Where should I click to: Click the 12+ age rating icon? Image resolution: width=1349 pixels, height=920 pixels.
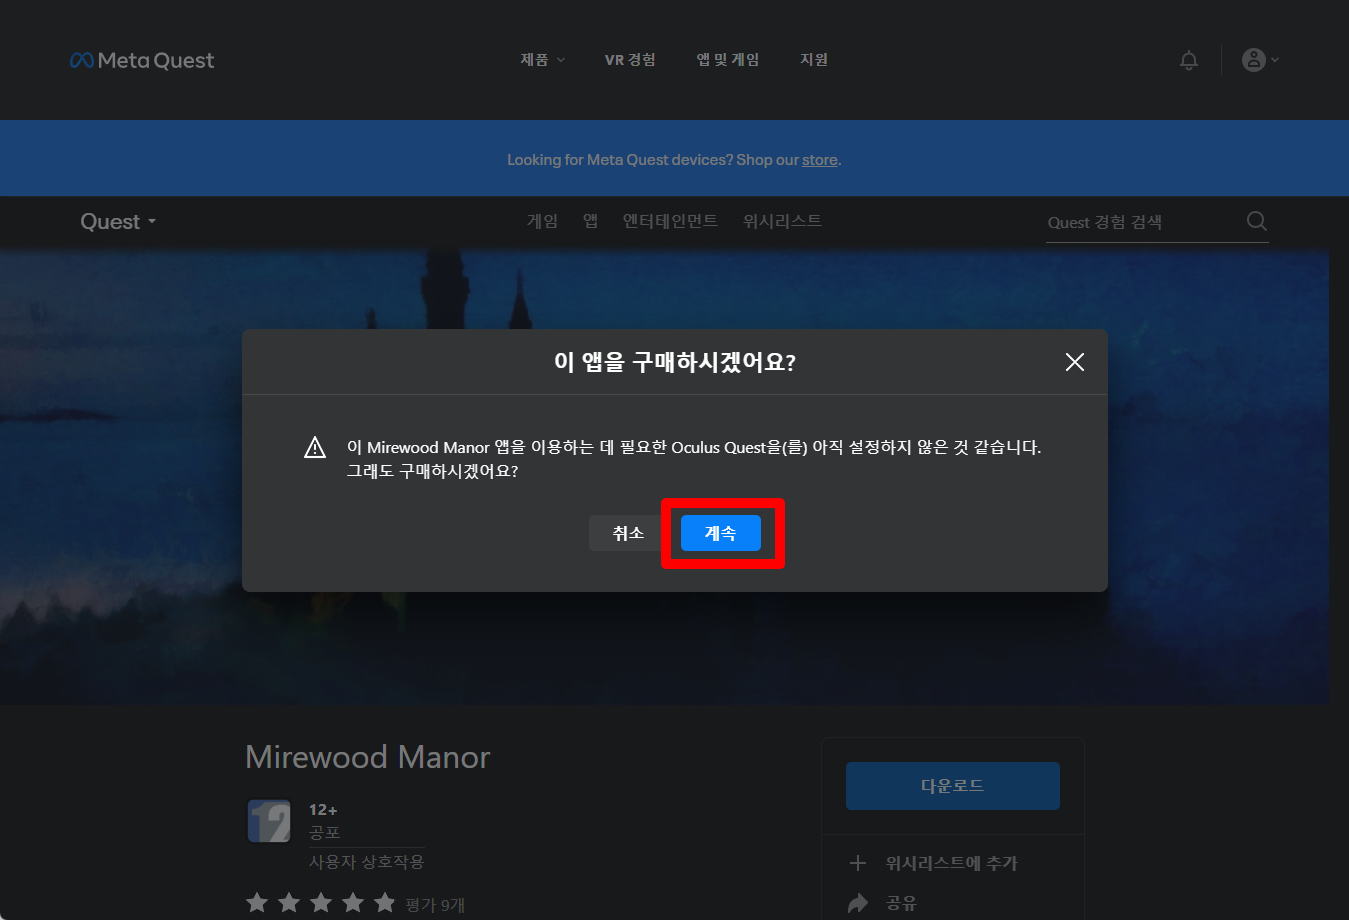click(269, 821)
